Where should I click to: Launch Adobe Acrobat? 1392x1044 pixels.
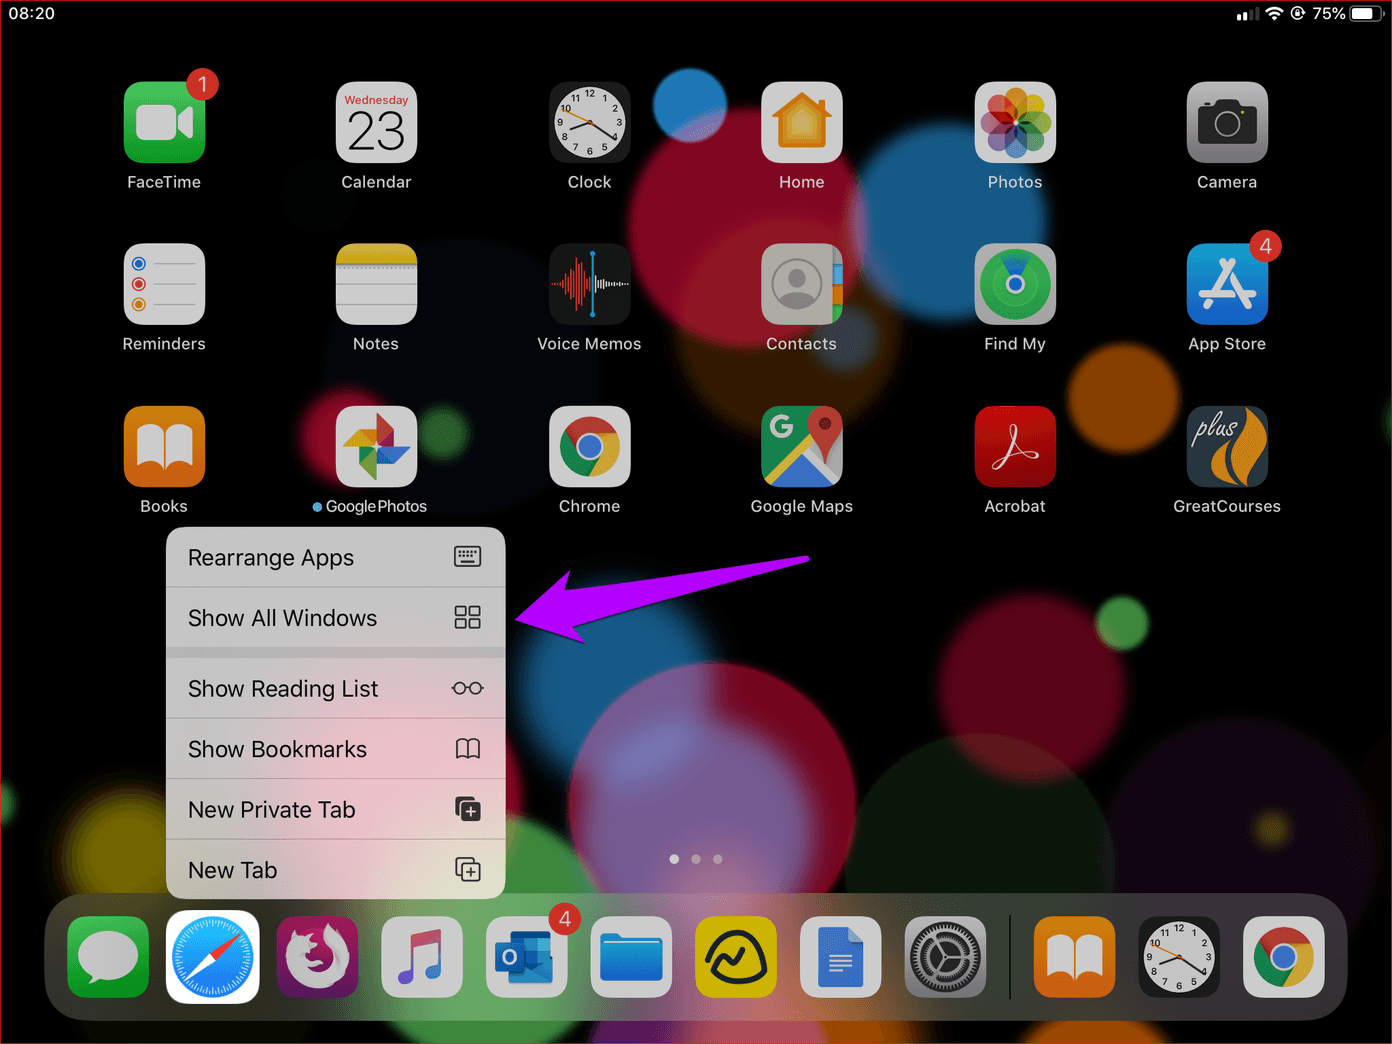[1015, 446]
